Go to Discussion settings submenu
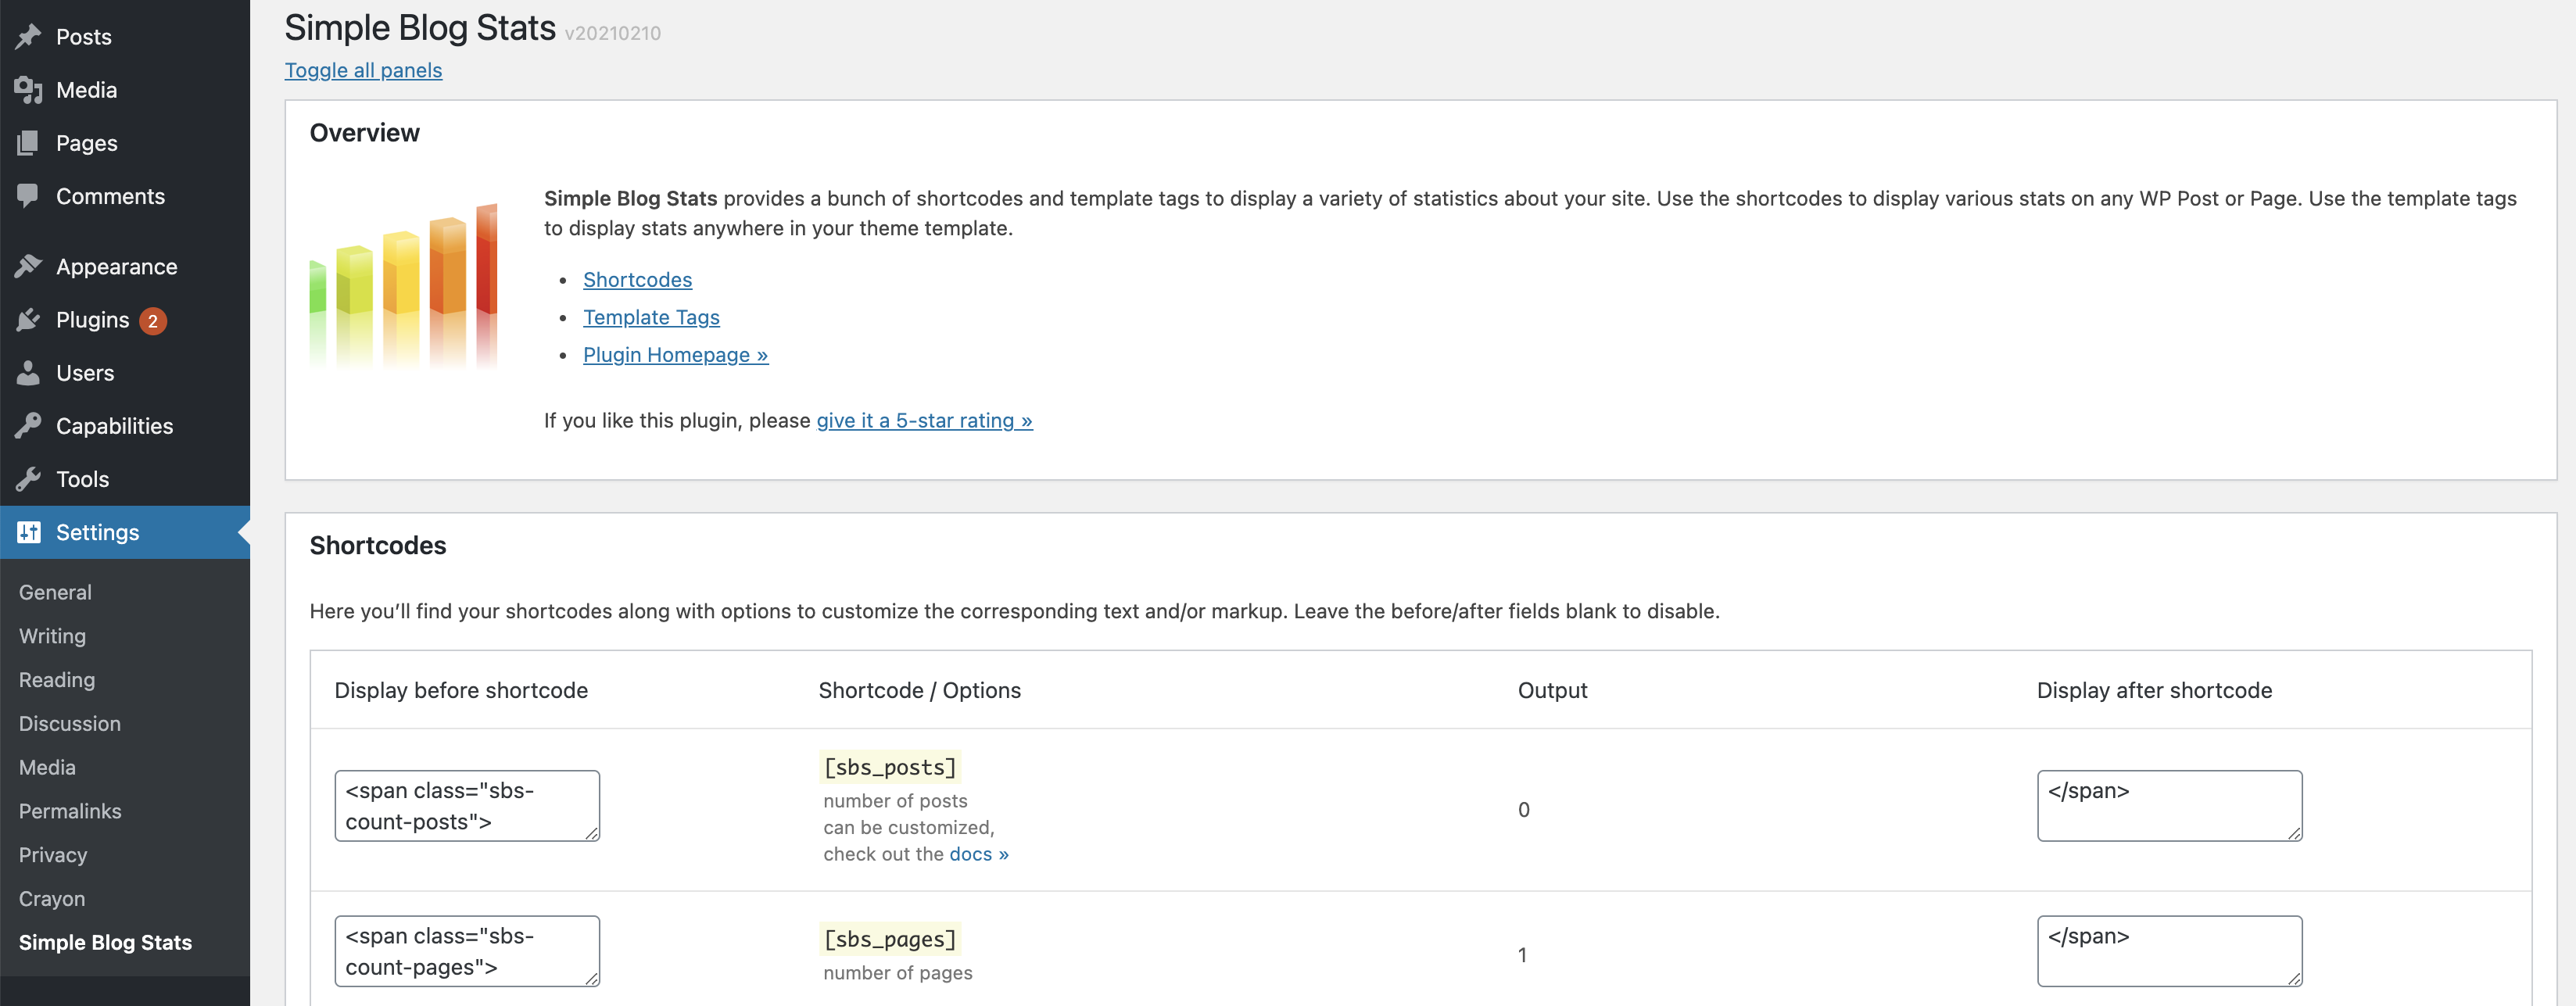2576x1006 pixels. tap(70, 724)
